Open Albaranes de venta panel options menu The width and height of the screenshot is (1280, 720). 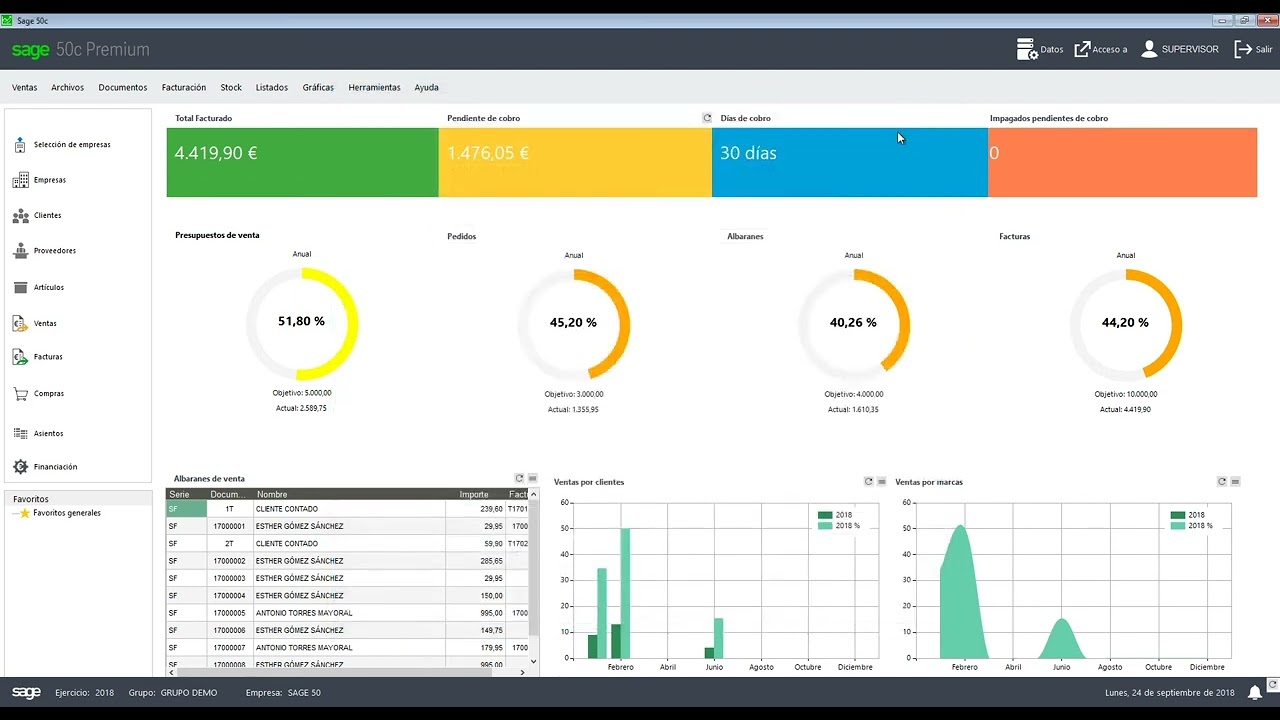[x=533, y=479]
